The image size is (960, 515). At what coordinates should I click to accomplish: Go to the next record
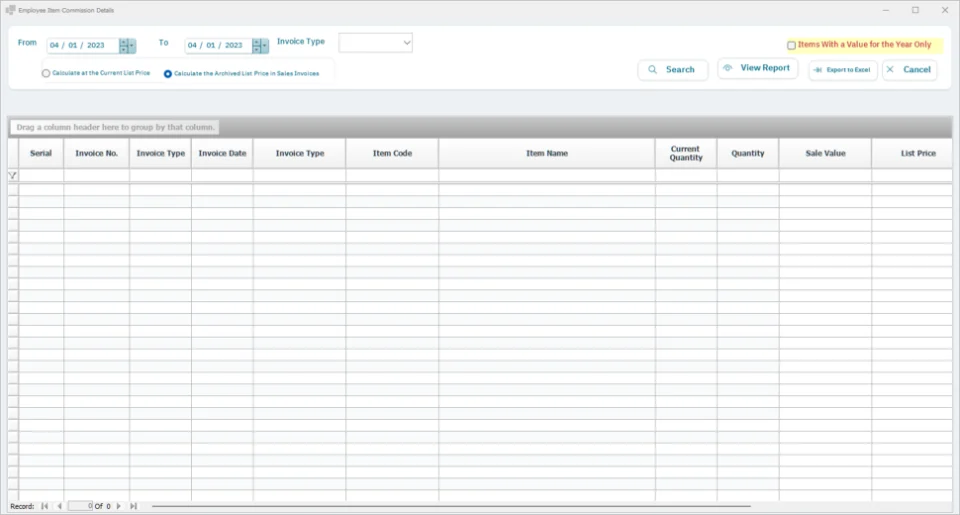pos(119,506)
